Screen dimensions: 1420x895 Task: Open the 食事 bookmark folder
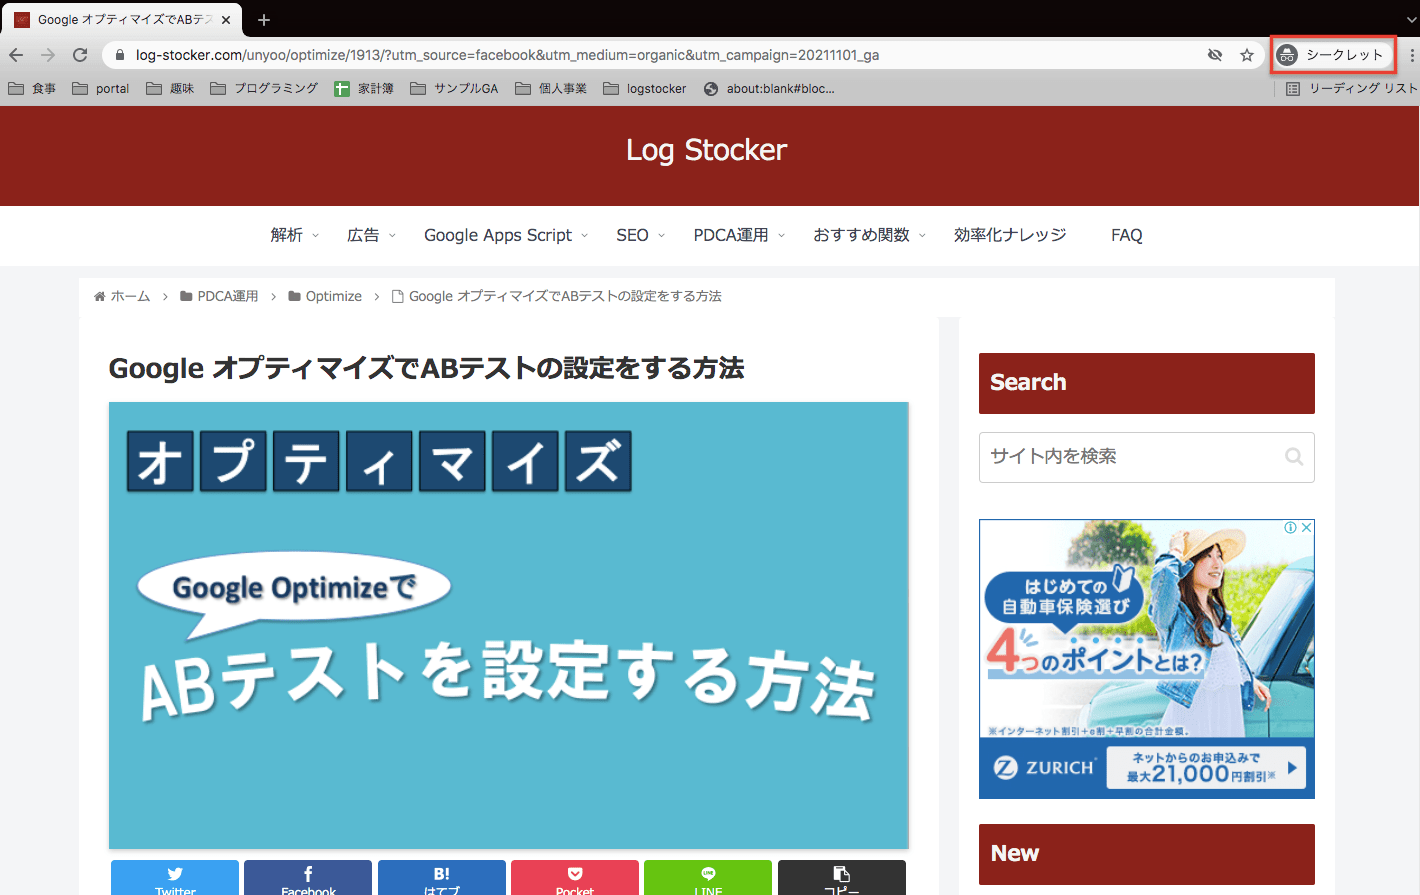click(32, 89)
